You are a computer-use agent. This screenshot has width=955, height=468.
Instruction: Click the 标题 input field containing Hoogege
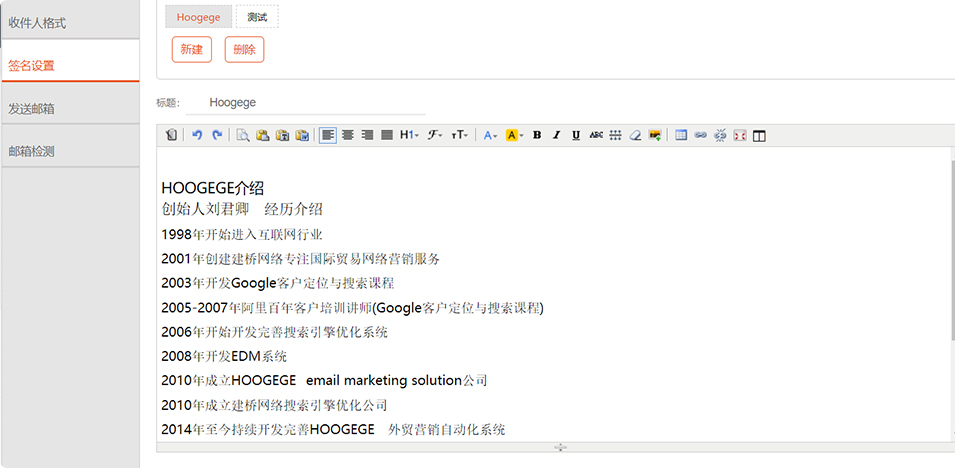[306, 102]
